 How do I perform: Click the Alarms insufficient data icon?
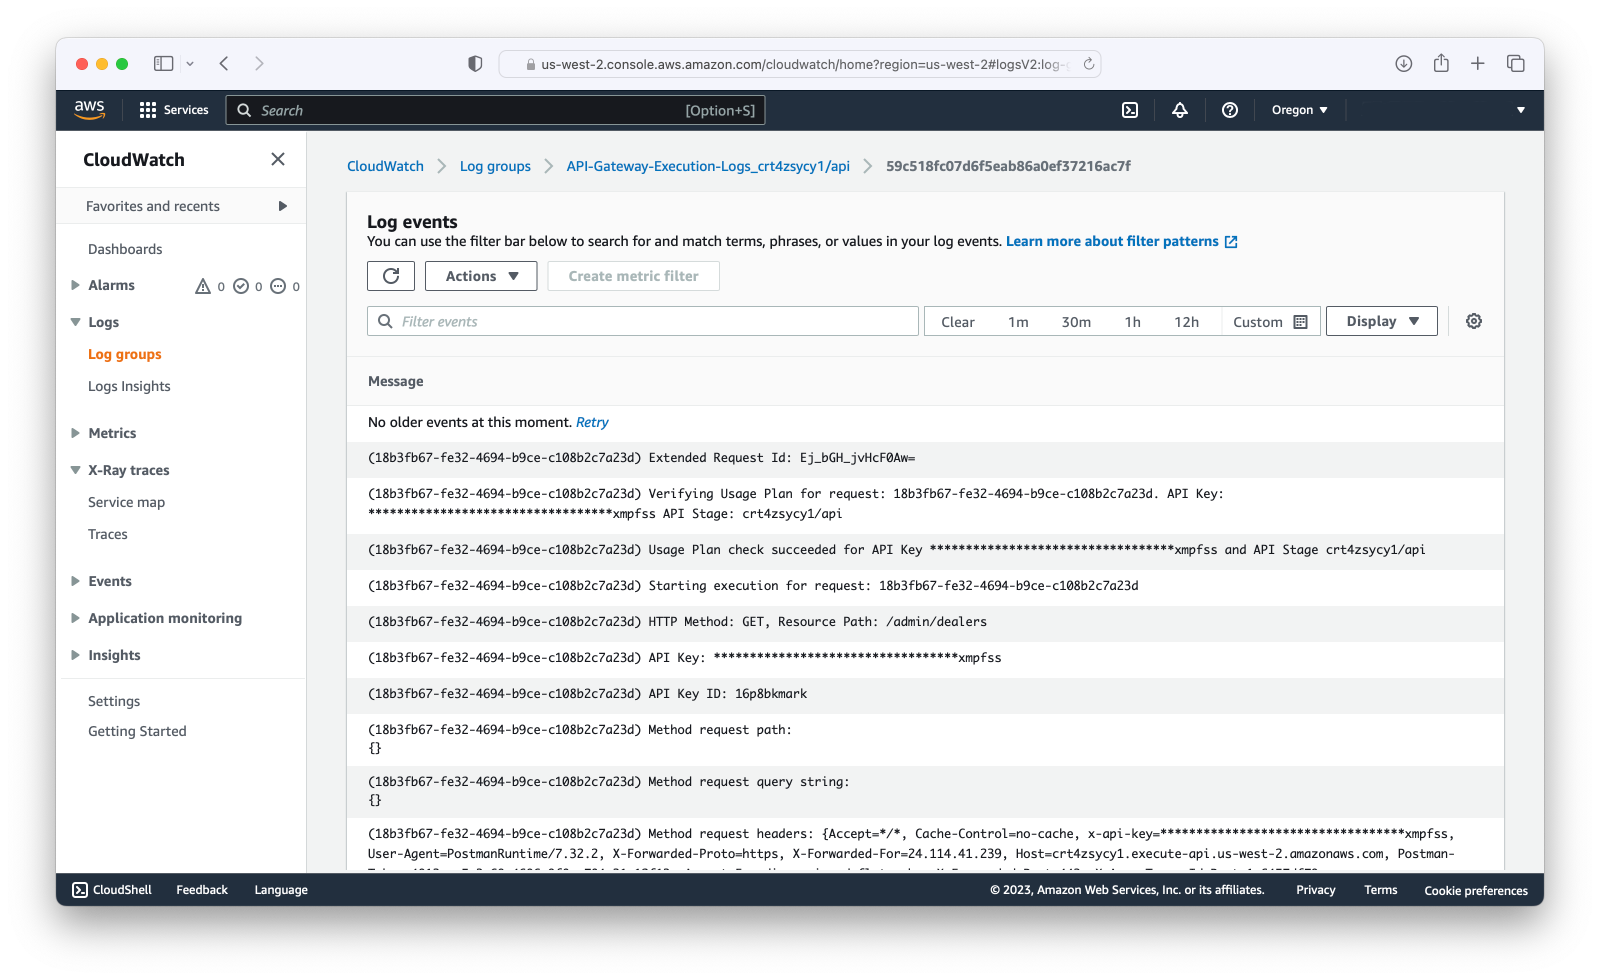click(278, 286)
